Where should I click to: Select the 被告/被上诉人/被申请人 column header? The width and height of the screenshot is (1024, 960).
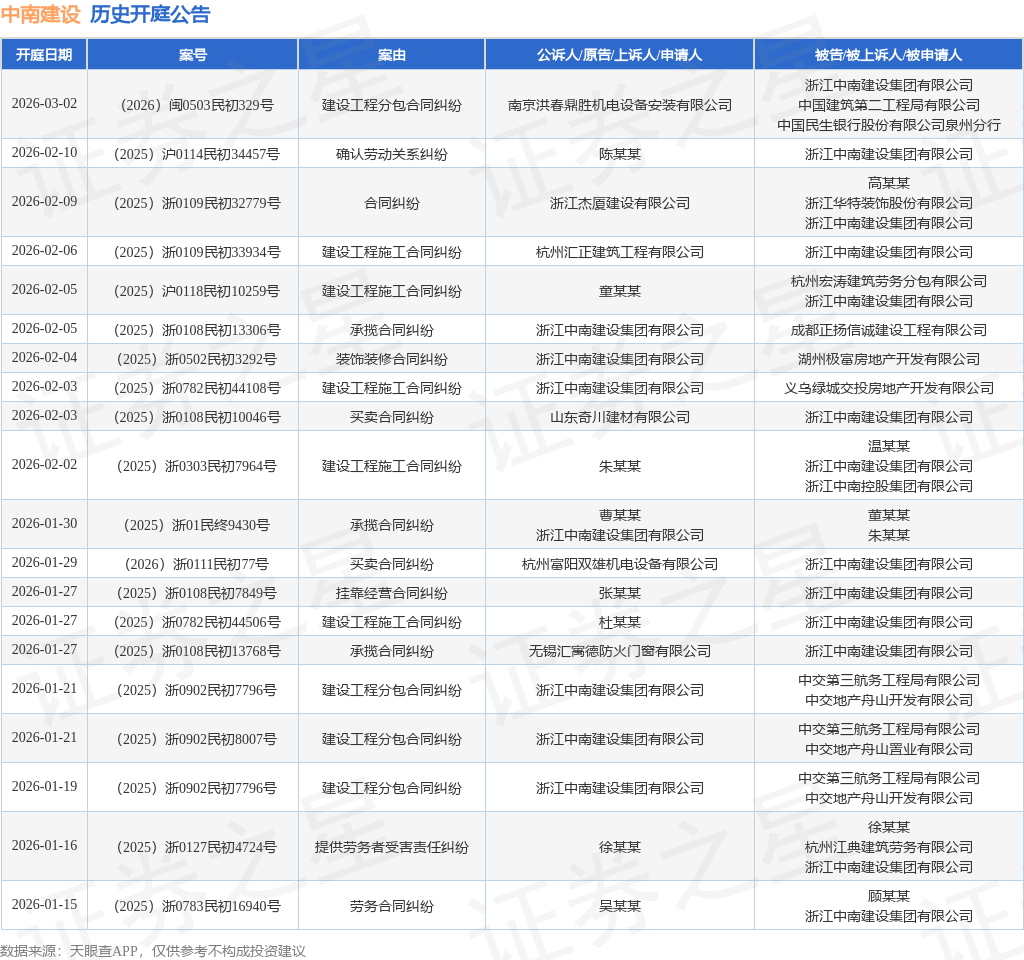[888, 55]
